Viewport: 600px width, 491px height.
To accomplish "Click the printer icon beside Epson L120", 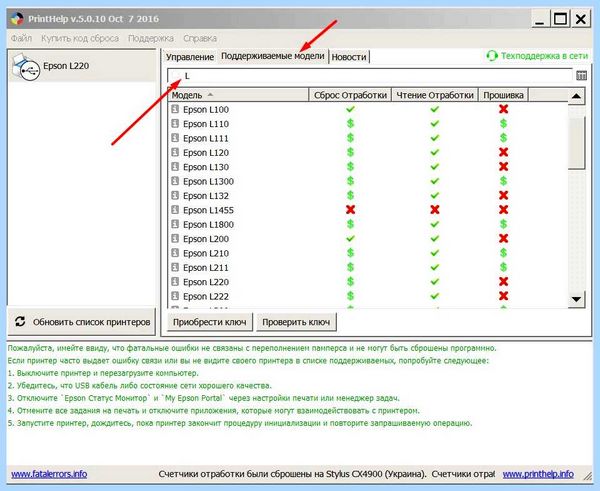I will [x=175, y=152].
